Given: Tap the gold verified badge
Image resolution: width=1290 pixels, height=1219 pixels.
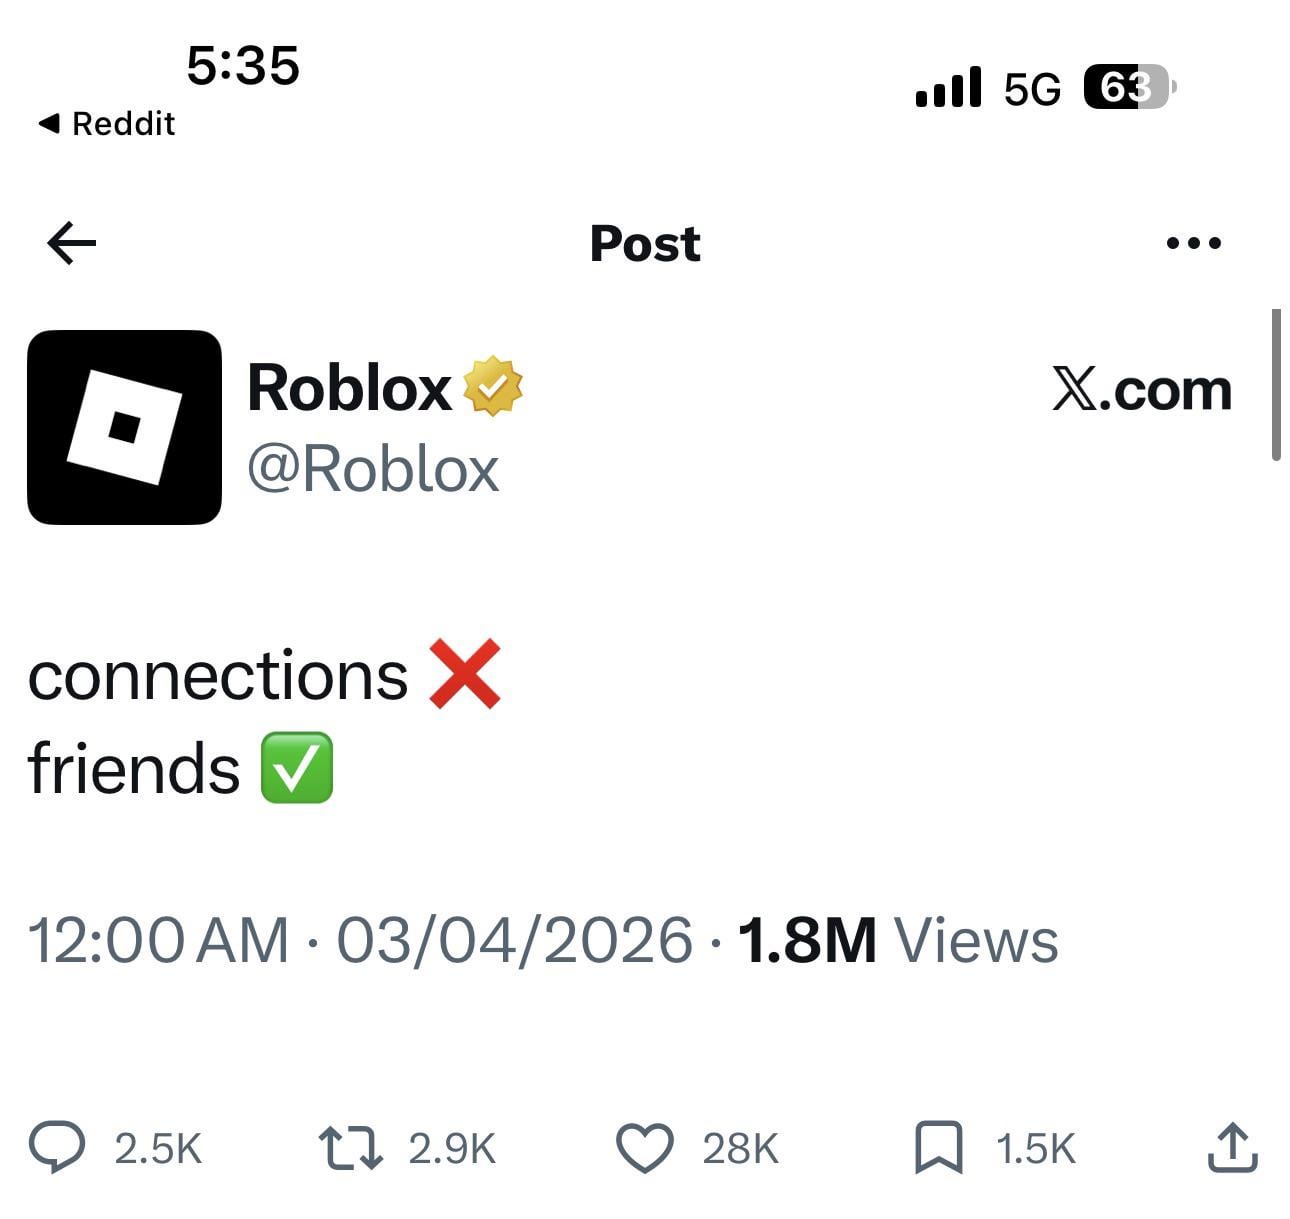Looking at the screenshot, I should (x=493, y=387).
